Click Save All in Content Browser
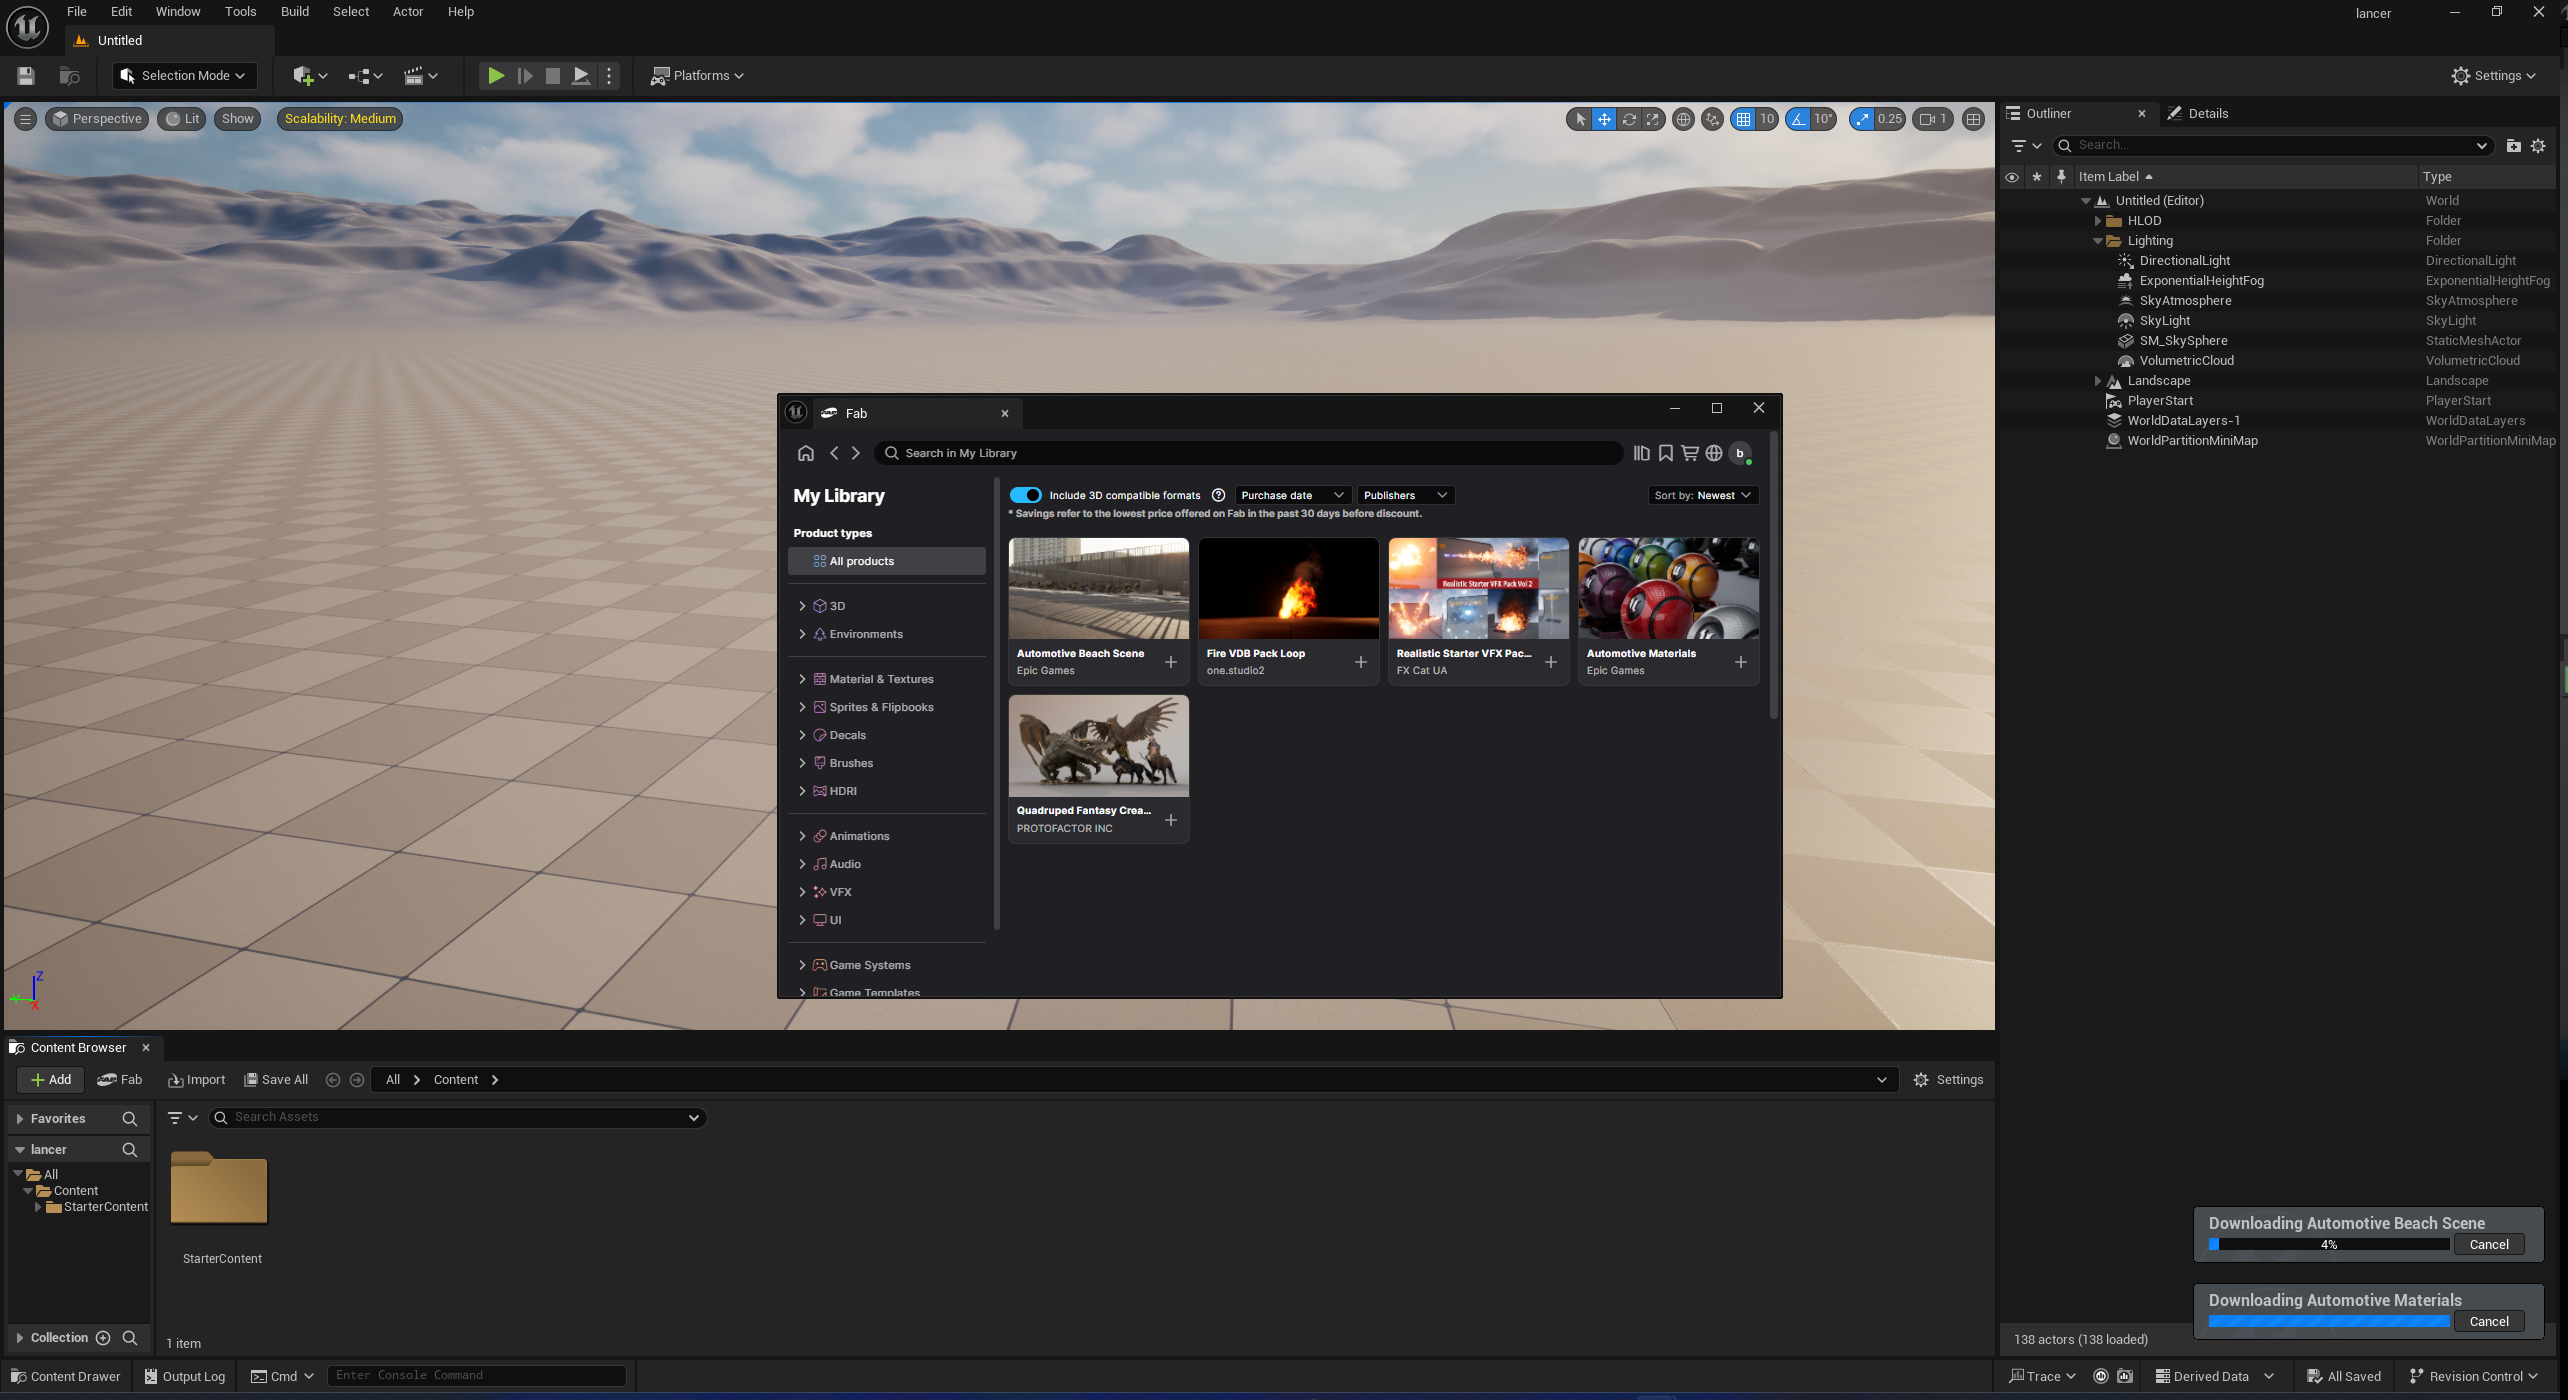The image size is (2568, 1400). coord(276,1080)
